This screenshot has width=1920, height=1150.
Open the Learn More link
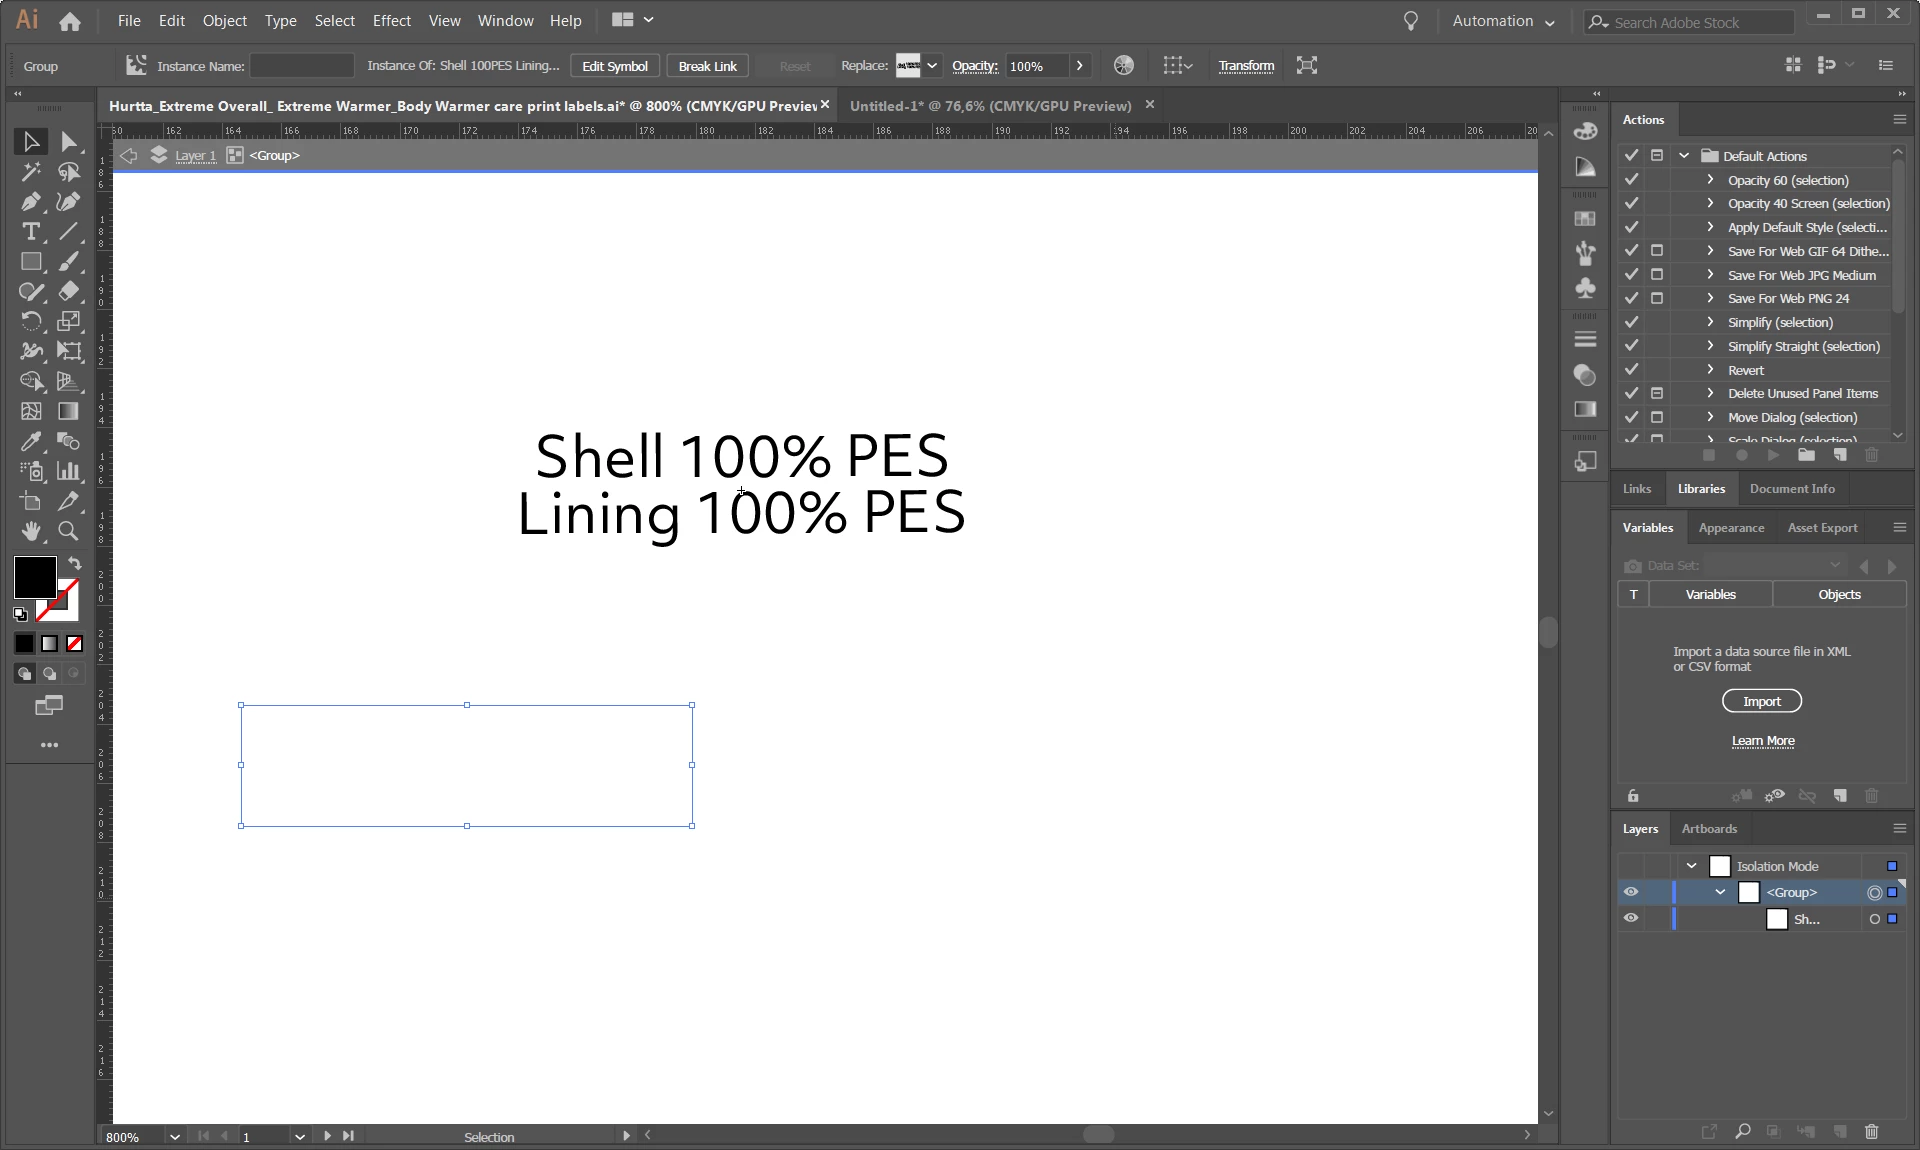(x=1762, y=741)
